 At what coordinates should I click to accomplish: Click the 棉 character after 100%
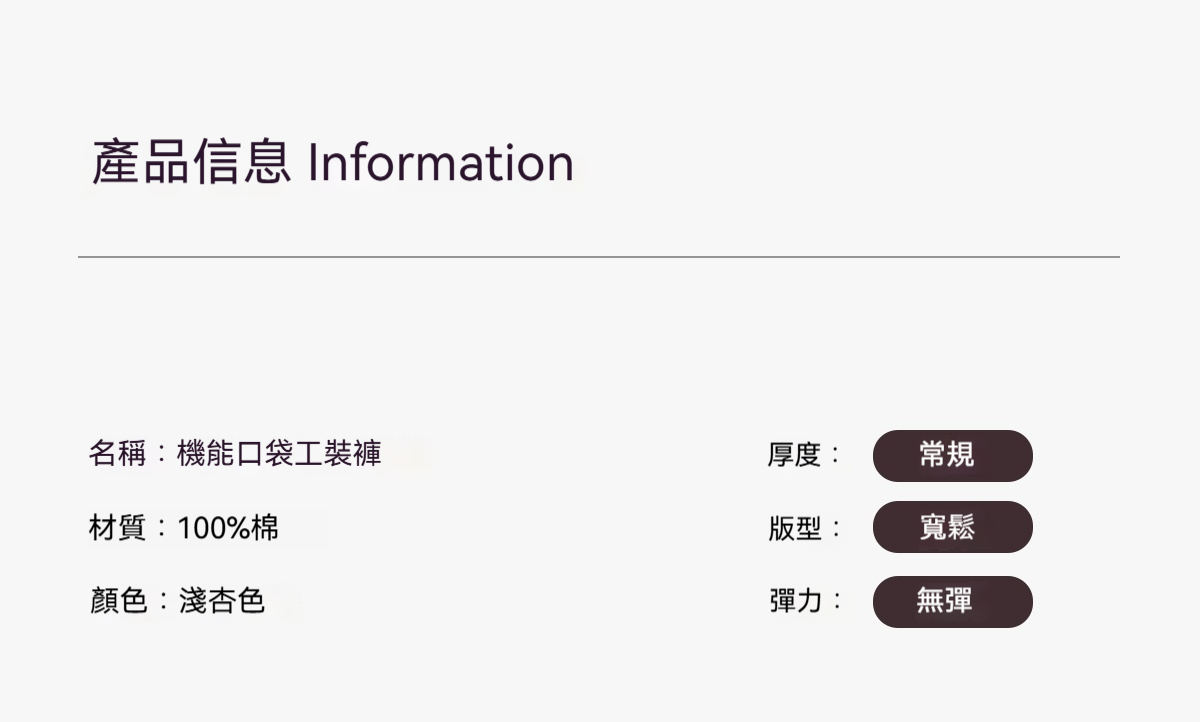265,527
